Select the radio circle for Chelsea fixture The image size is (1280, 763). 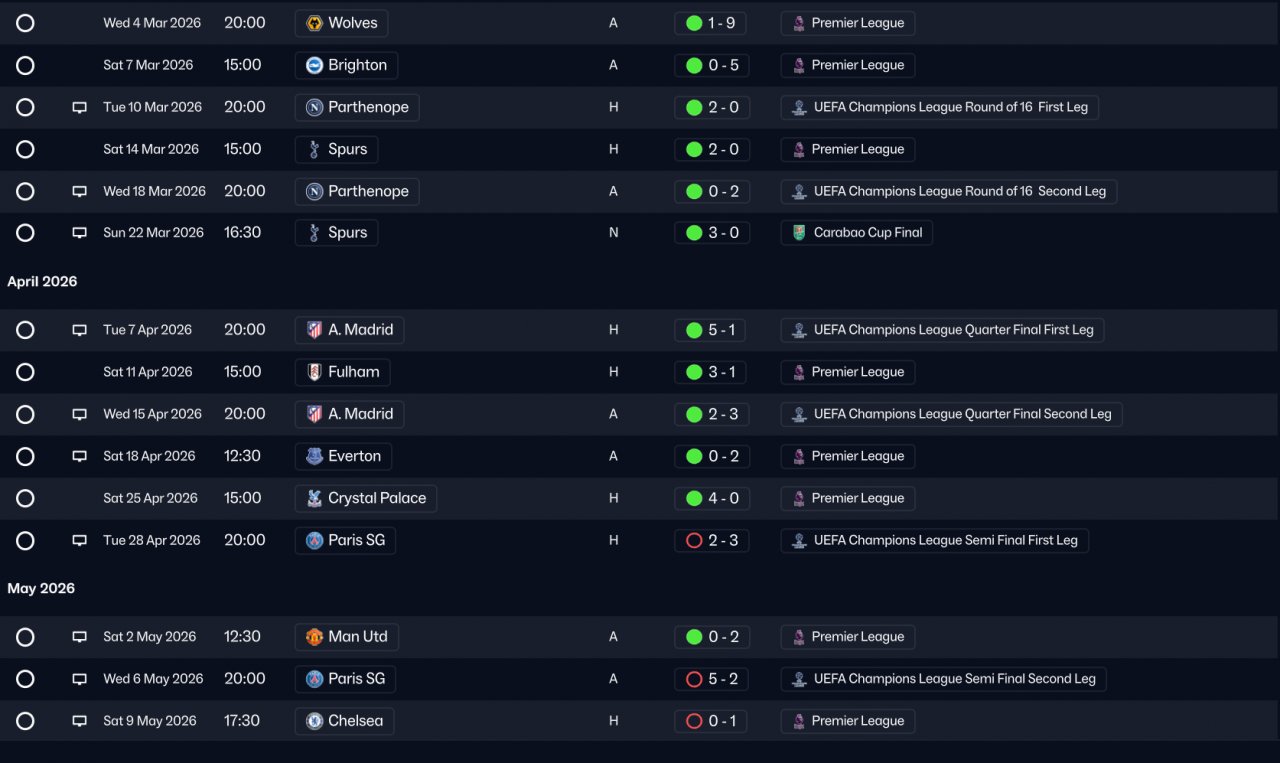point(25,721)
